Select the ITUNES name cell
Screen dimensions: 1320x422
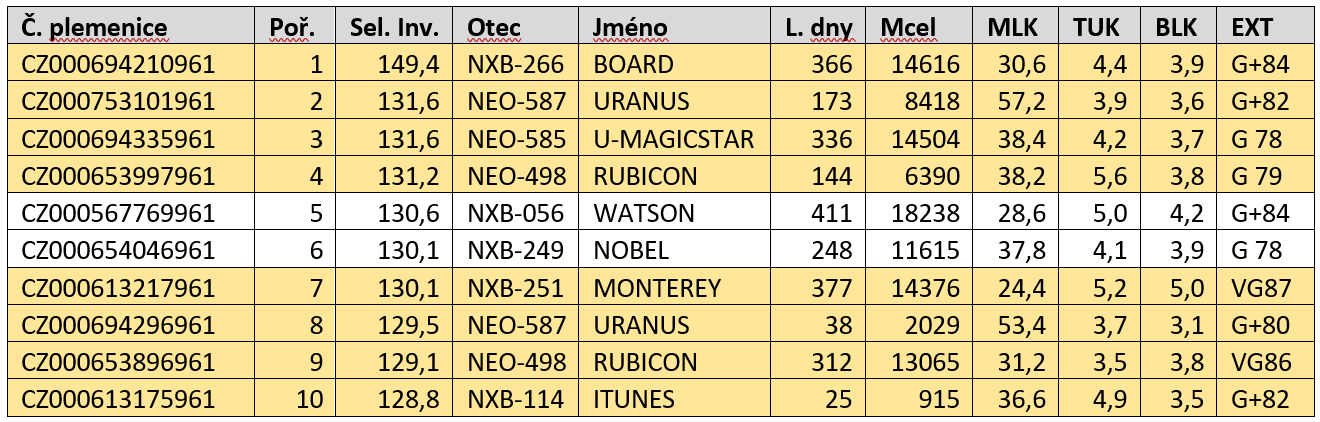click(634, 400)
